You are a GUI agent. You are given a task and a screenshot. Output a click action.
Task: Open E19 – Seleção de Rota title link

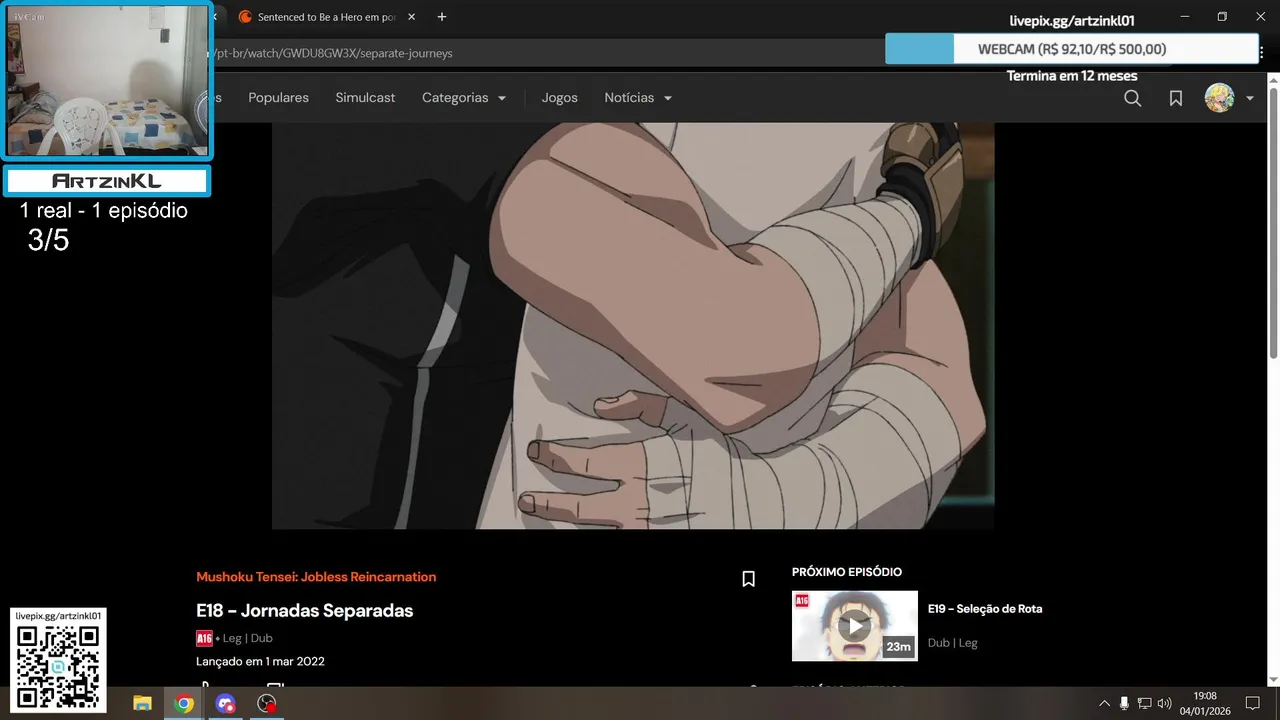tap(985, 609)
